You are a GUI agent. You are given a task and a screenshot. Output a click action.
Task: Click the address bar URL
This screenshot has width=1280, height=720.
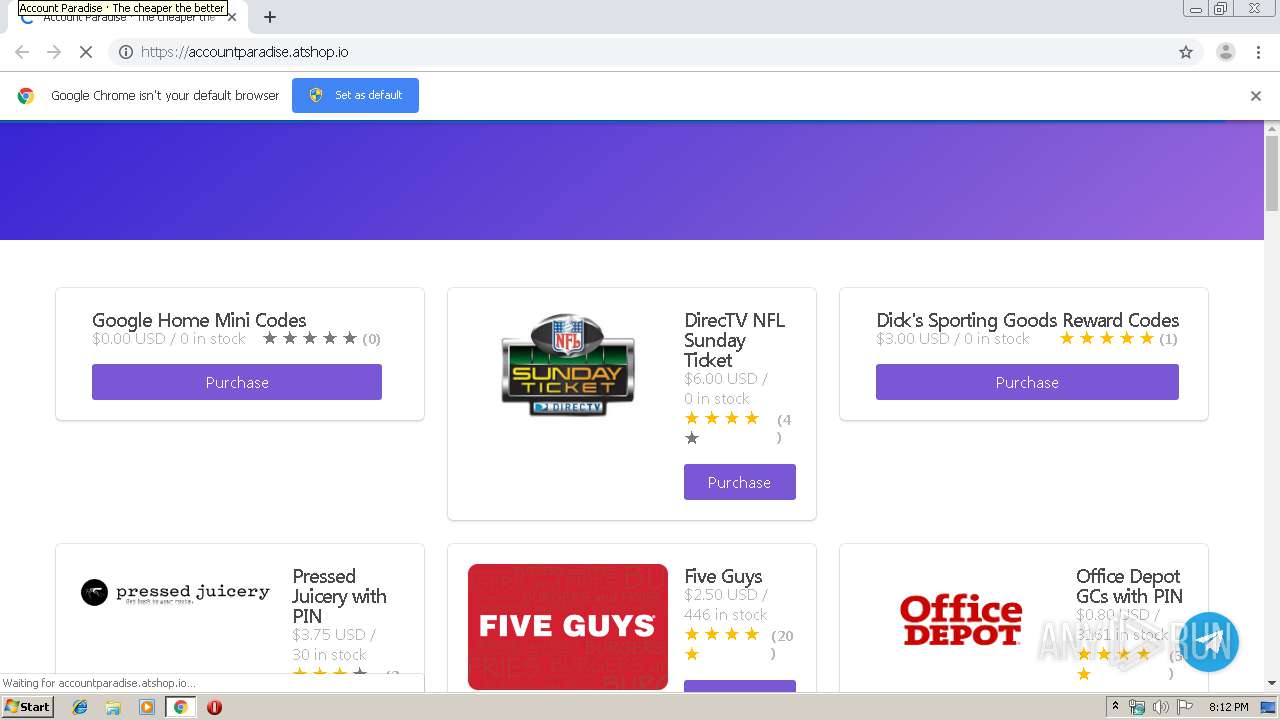(x=245, y=52)
